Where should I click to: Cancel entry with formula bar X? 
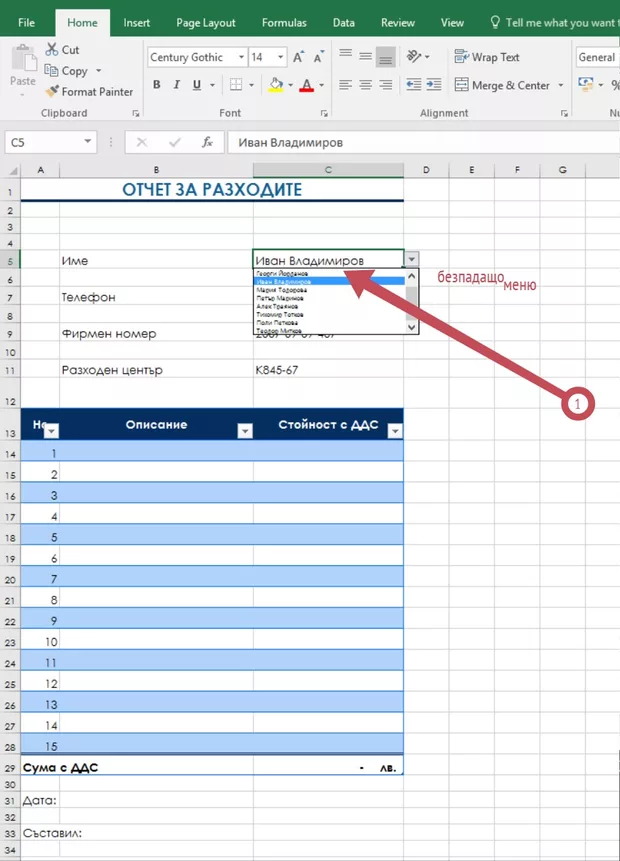click(142, 142)
